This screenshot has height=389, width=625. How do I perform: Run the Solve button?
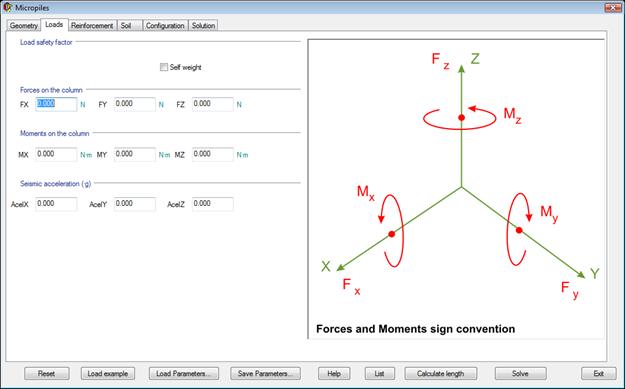pyautogui.click(x=520, y=373)
